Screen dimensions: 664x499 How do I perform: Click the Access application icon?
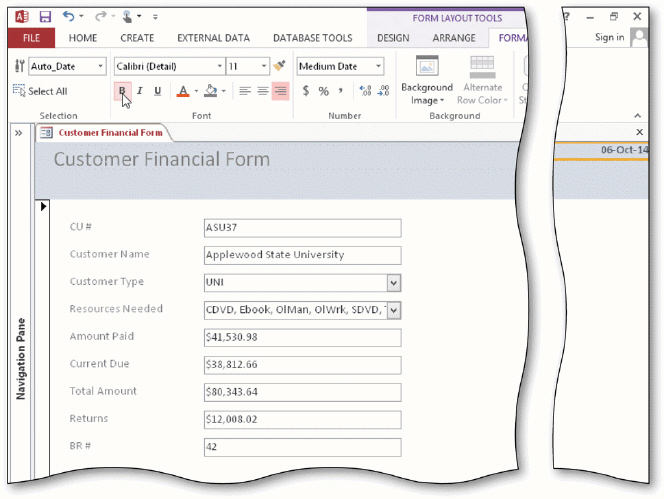[22, 17]
